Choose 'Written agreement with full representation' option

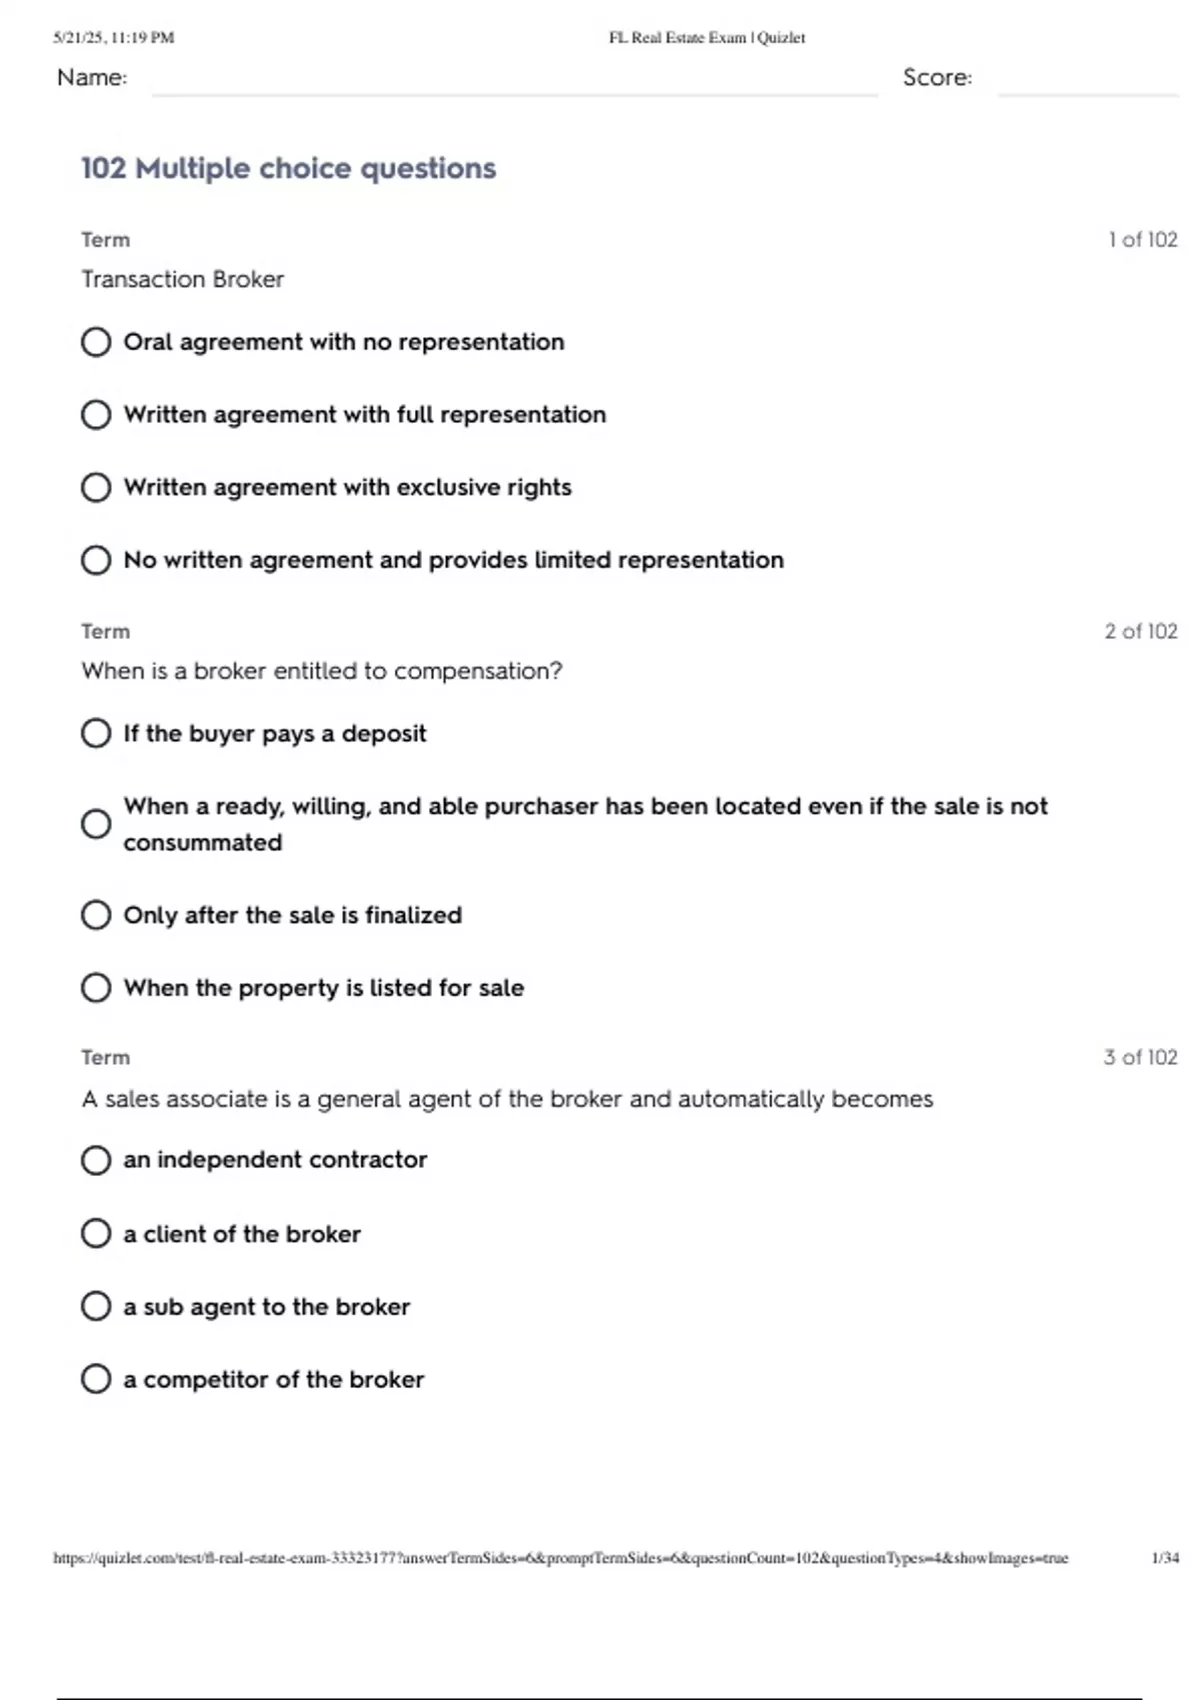pos(96,415)
